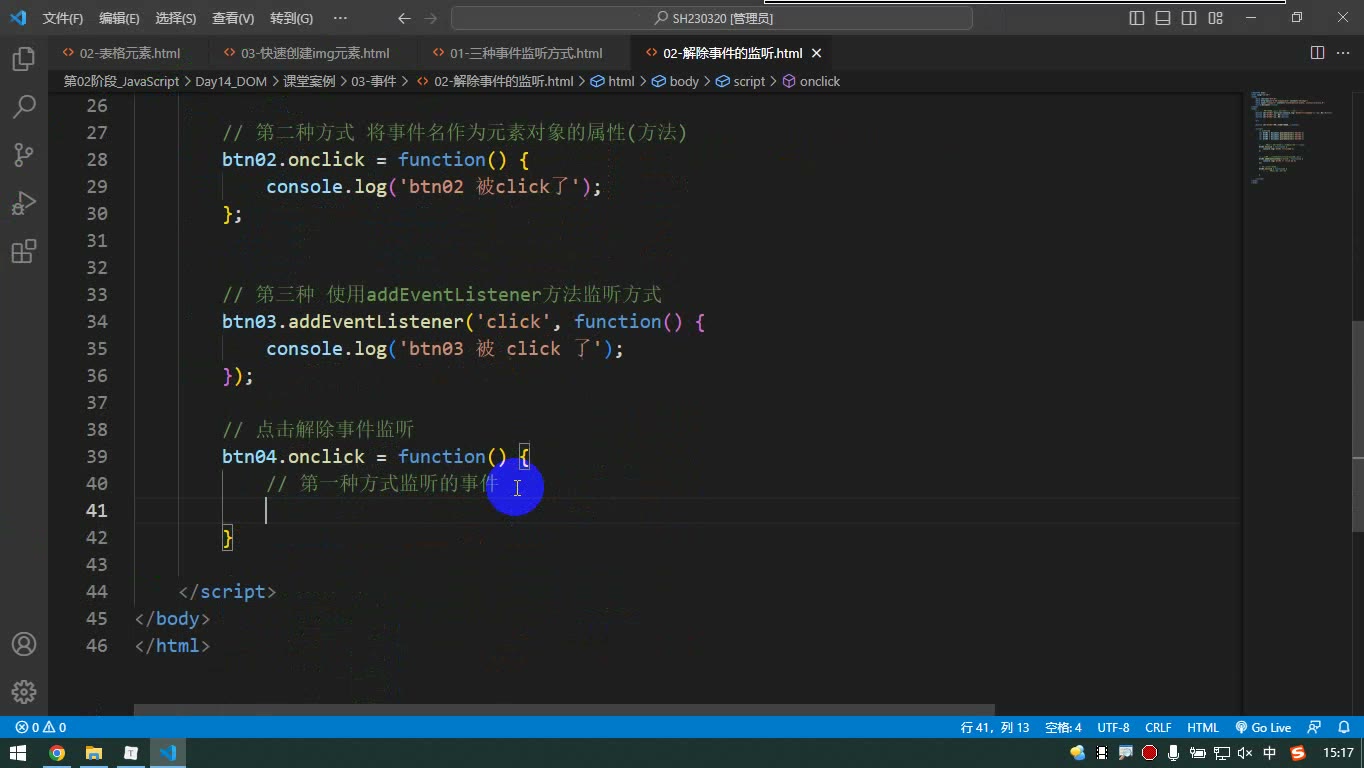Open Google Chrome from the taskbar
The image size is (1364, 768).
tap(57, 753)
